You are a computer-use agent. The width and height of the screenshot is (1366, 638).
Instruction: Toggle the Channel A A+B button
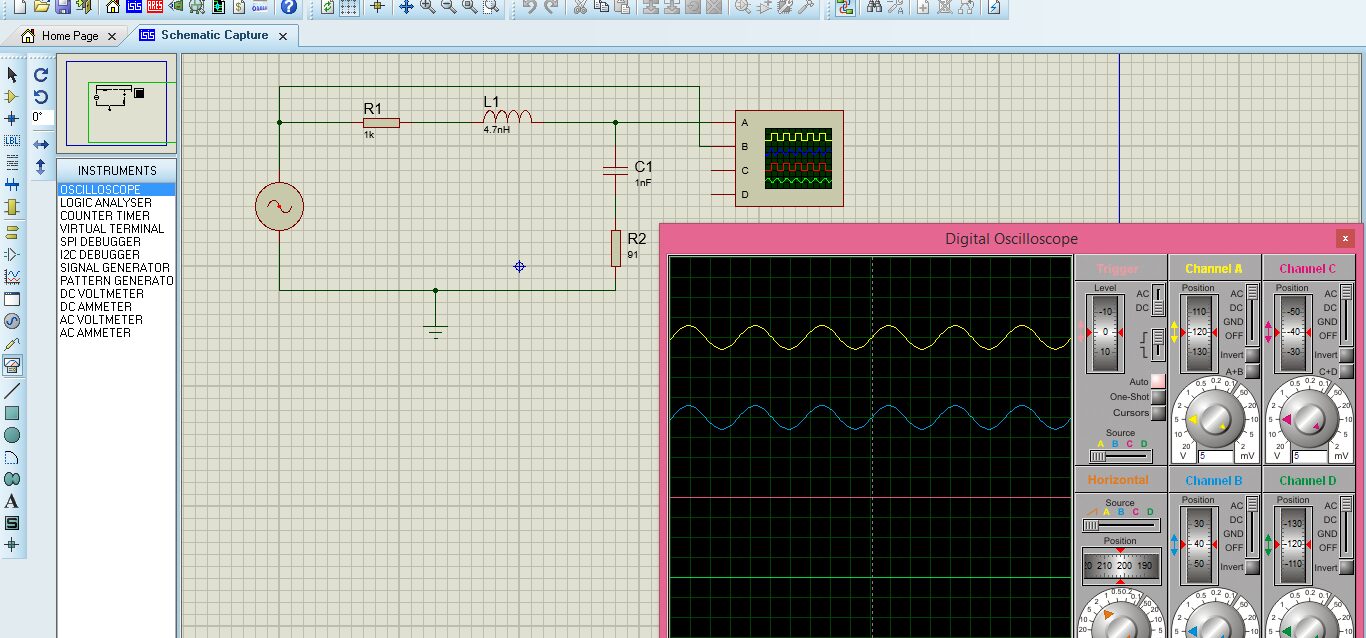1253,371
